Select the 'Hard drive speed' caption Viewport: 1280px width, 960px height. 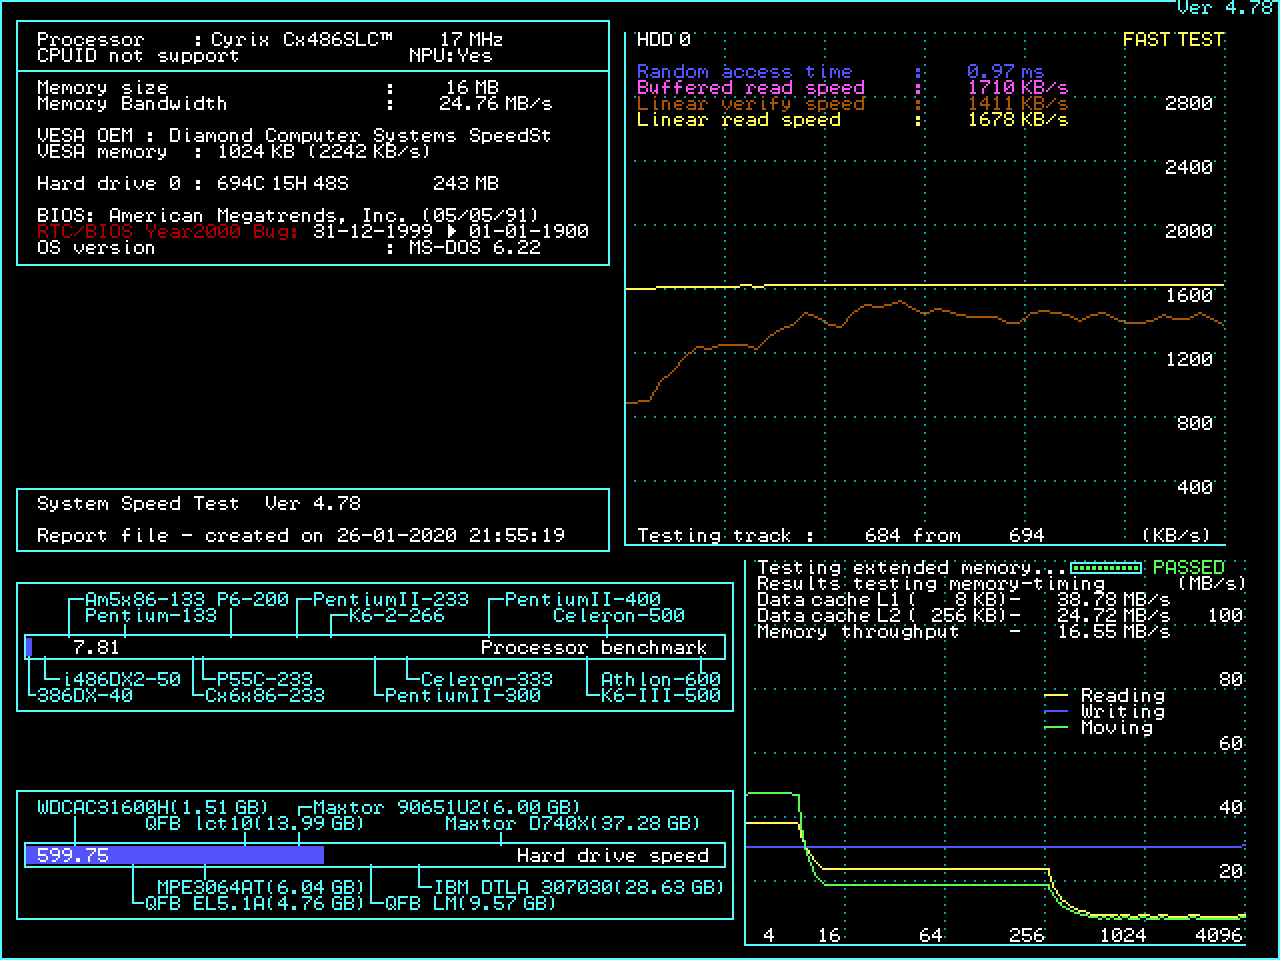(x=613, y=856)
